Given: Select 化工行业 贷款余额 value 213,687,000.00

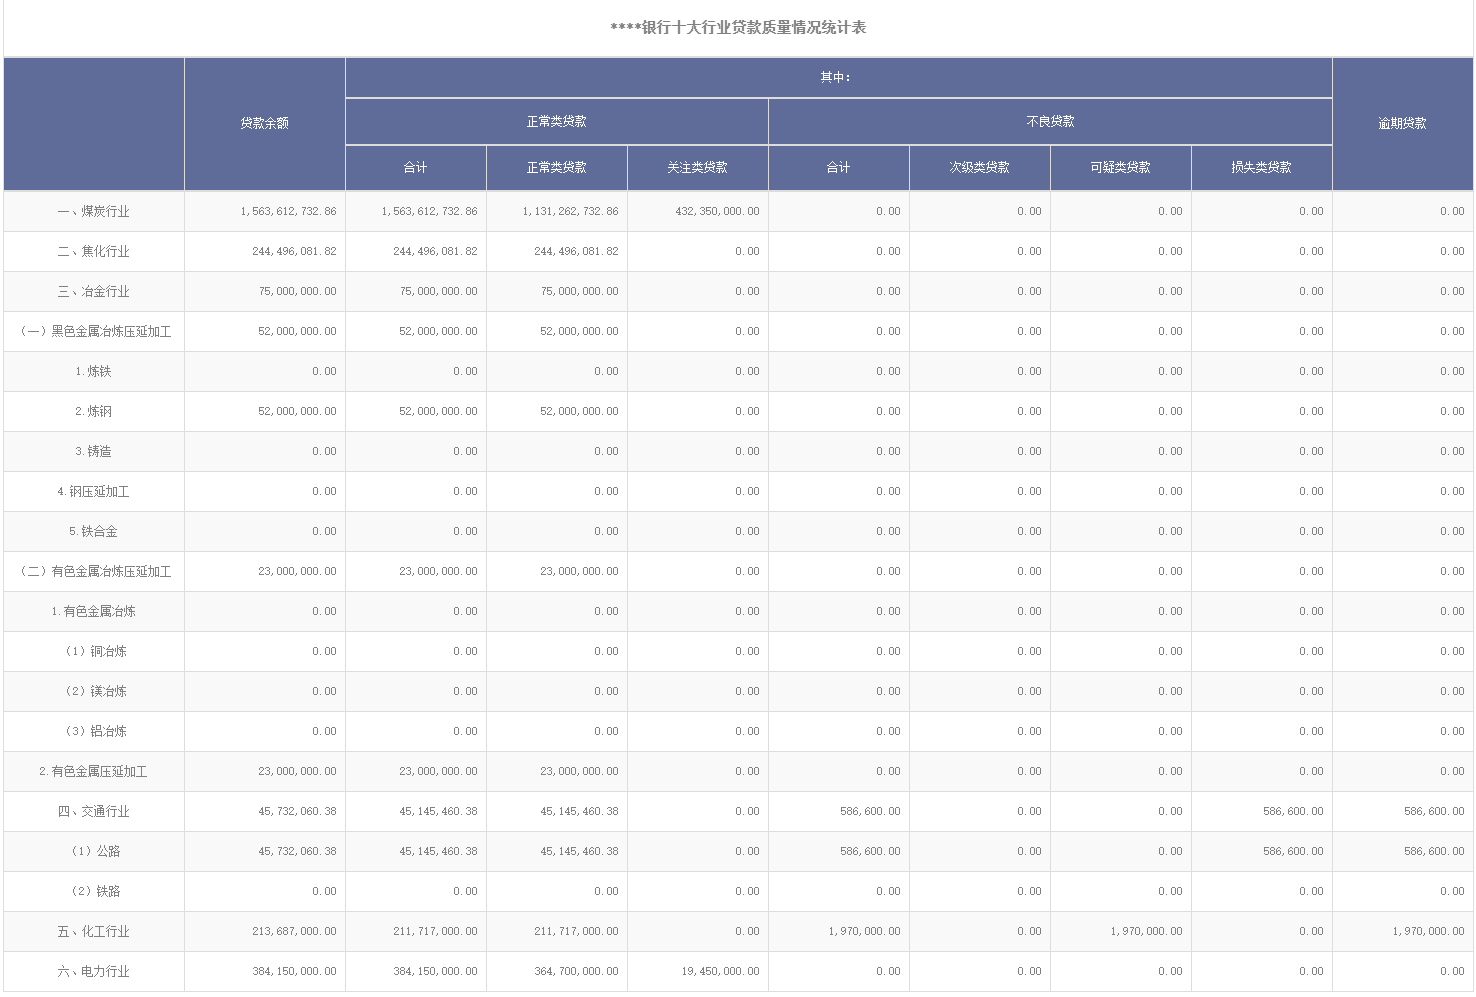Looking at the screenshot, I should tap(294, 931).
